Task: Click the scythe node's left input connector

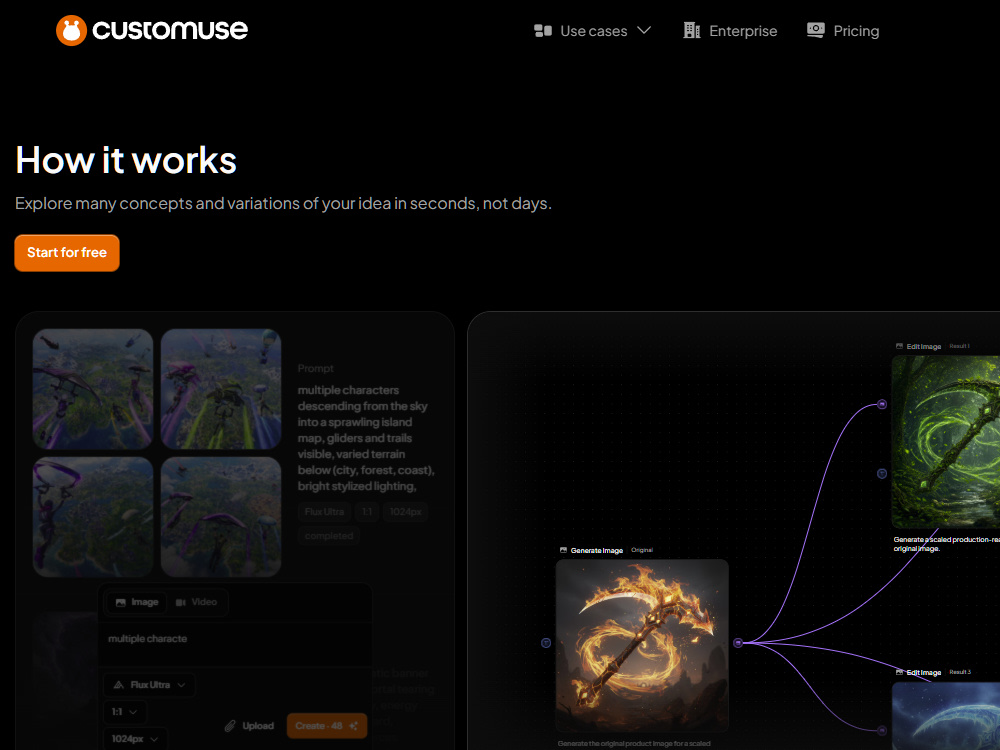Action: pyautogui.click(x=546, y=643)
